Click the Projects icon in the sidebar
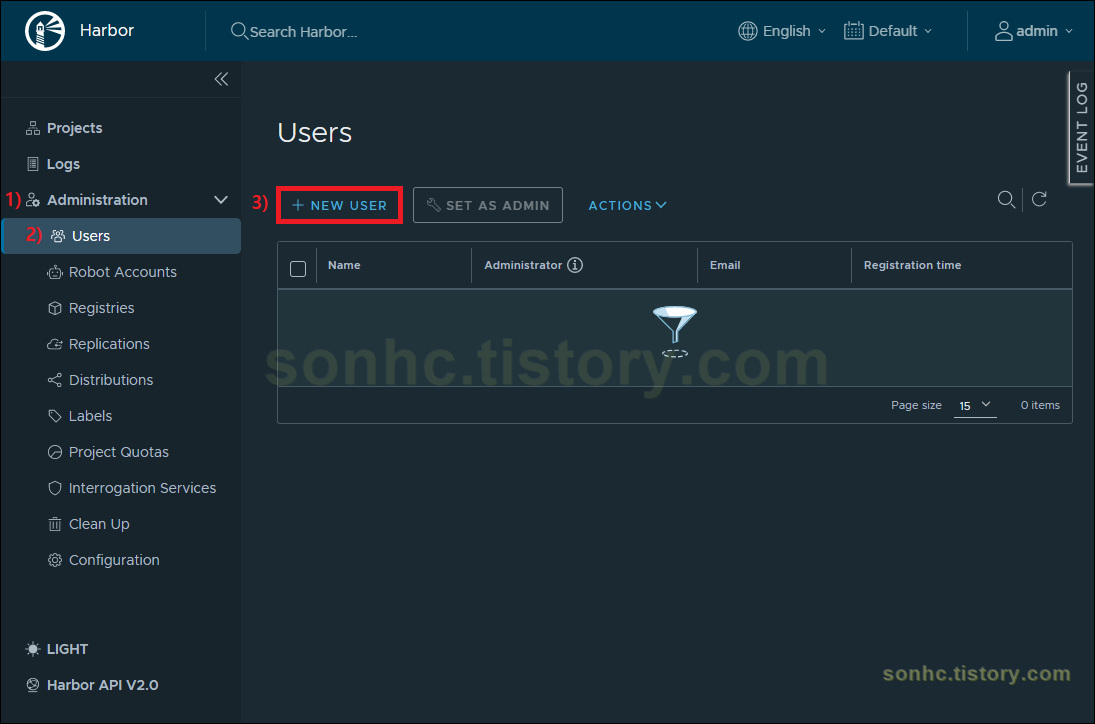Viewport: 1095px width, 724px height. click(33, 128)
